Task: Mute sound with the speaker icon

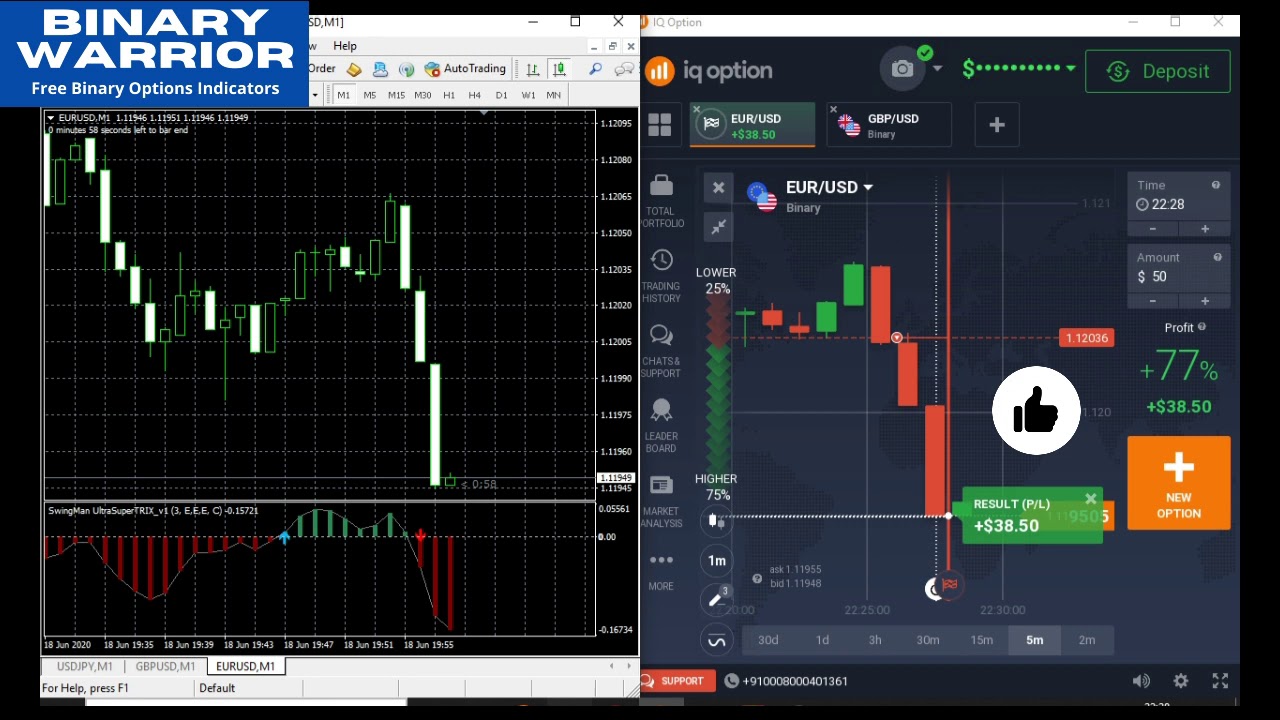Action: tap(1141, 681)
